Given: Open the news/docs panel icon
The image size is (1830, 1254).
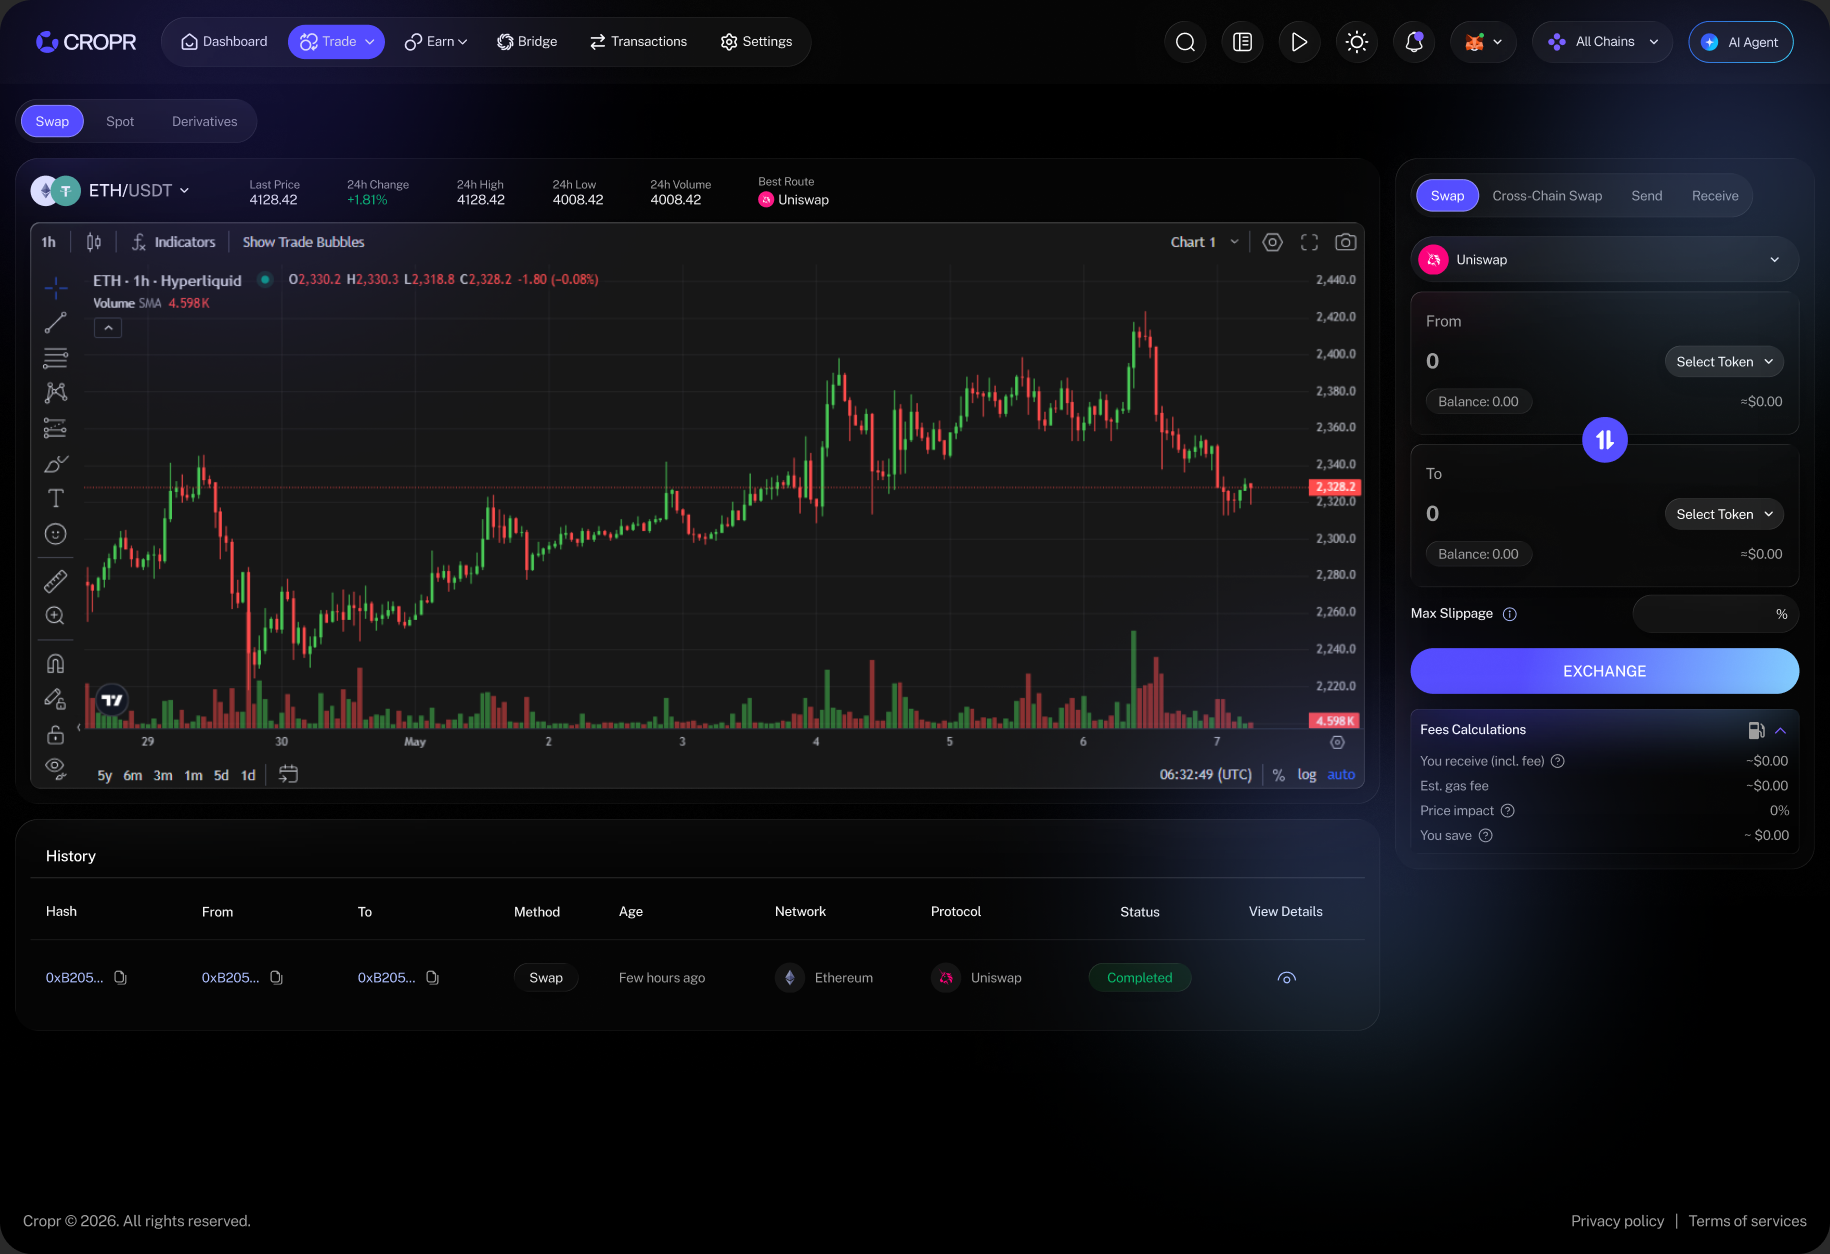Looking at the screenshot, I should [1242, 42].
